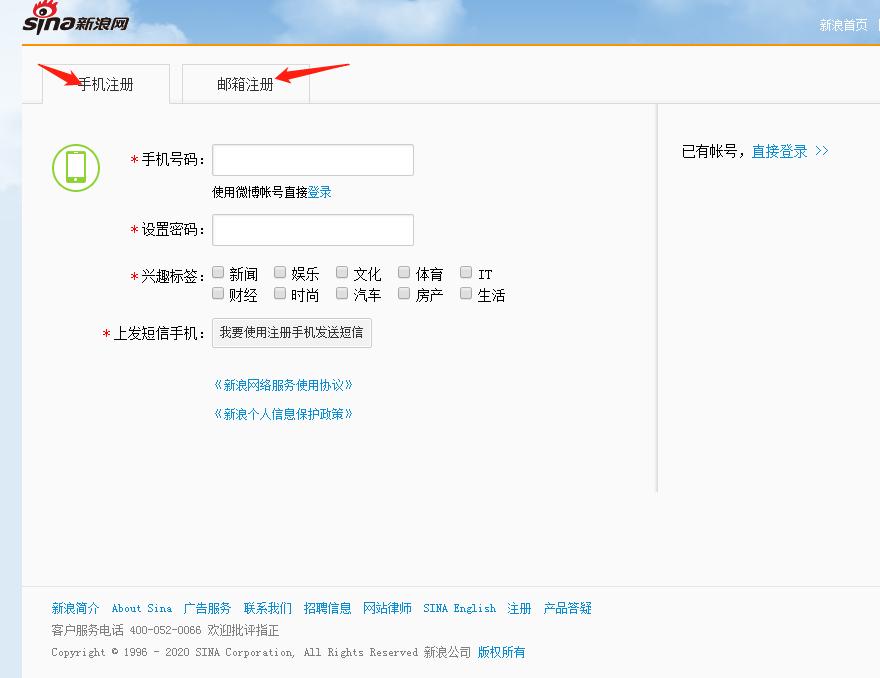The height and width of the screenshot is (678, 880).
Task: Check the 生活 interest tag
Action: point(466,293)
